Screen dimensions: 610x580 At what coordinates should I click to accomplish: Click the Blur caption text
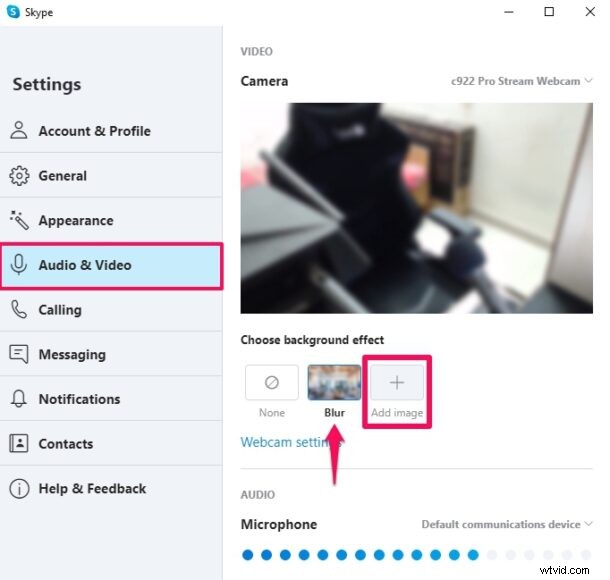coord(334,412)
